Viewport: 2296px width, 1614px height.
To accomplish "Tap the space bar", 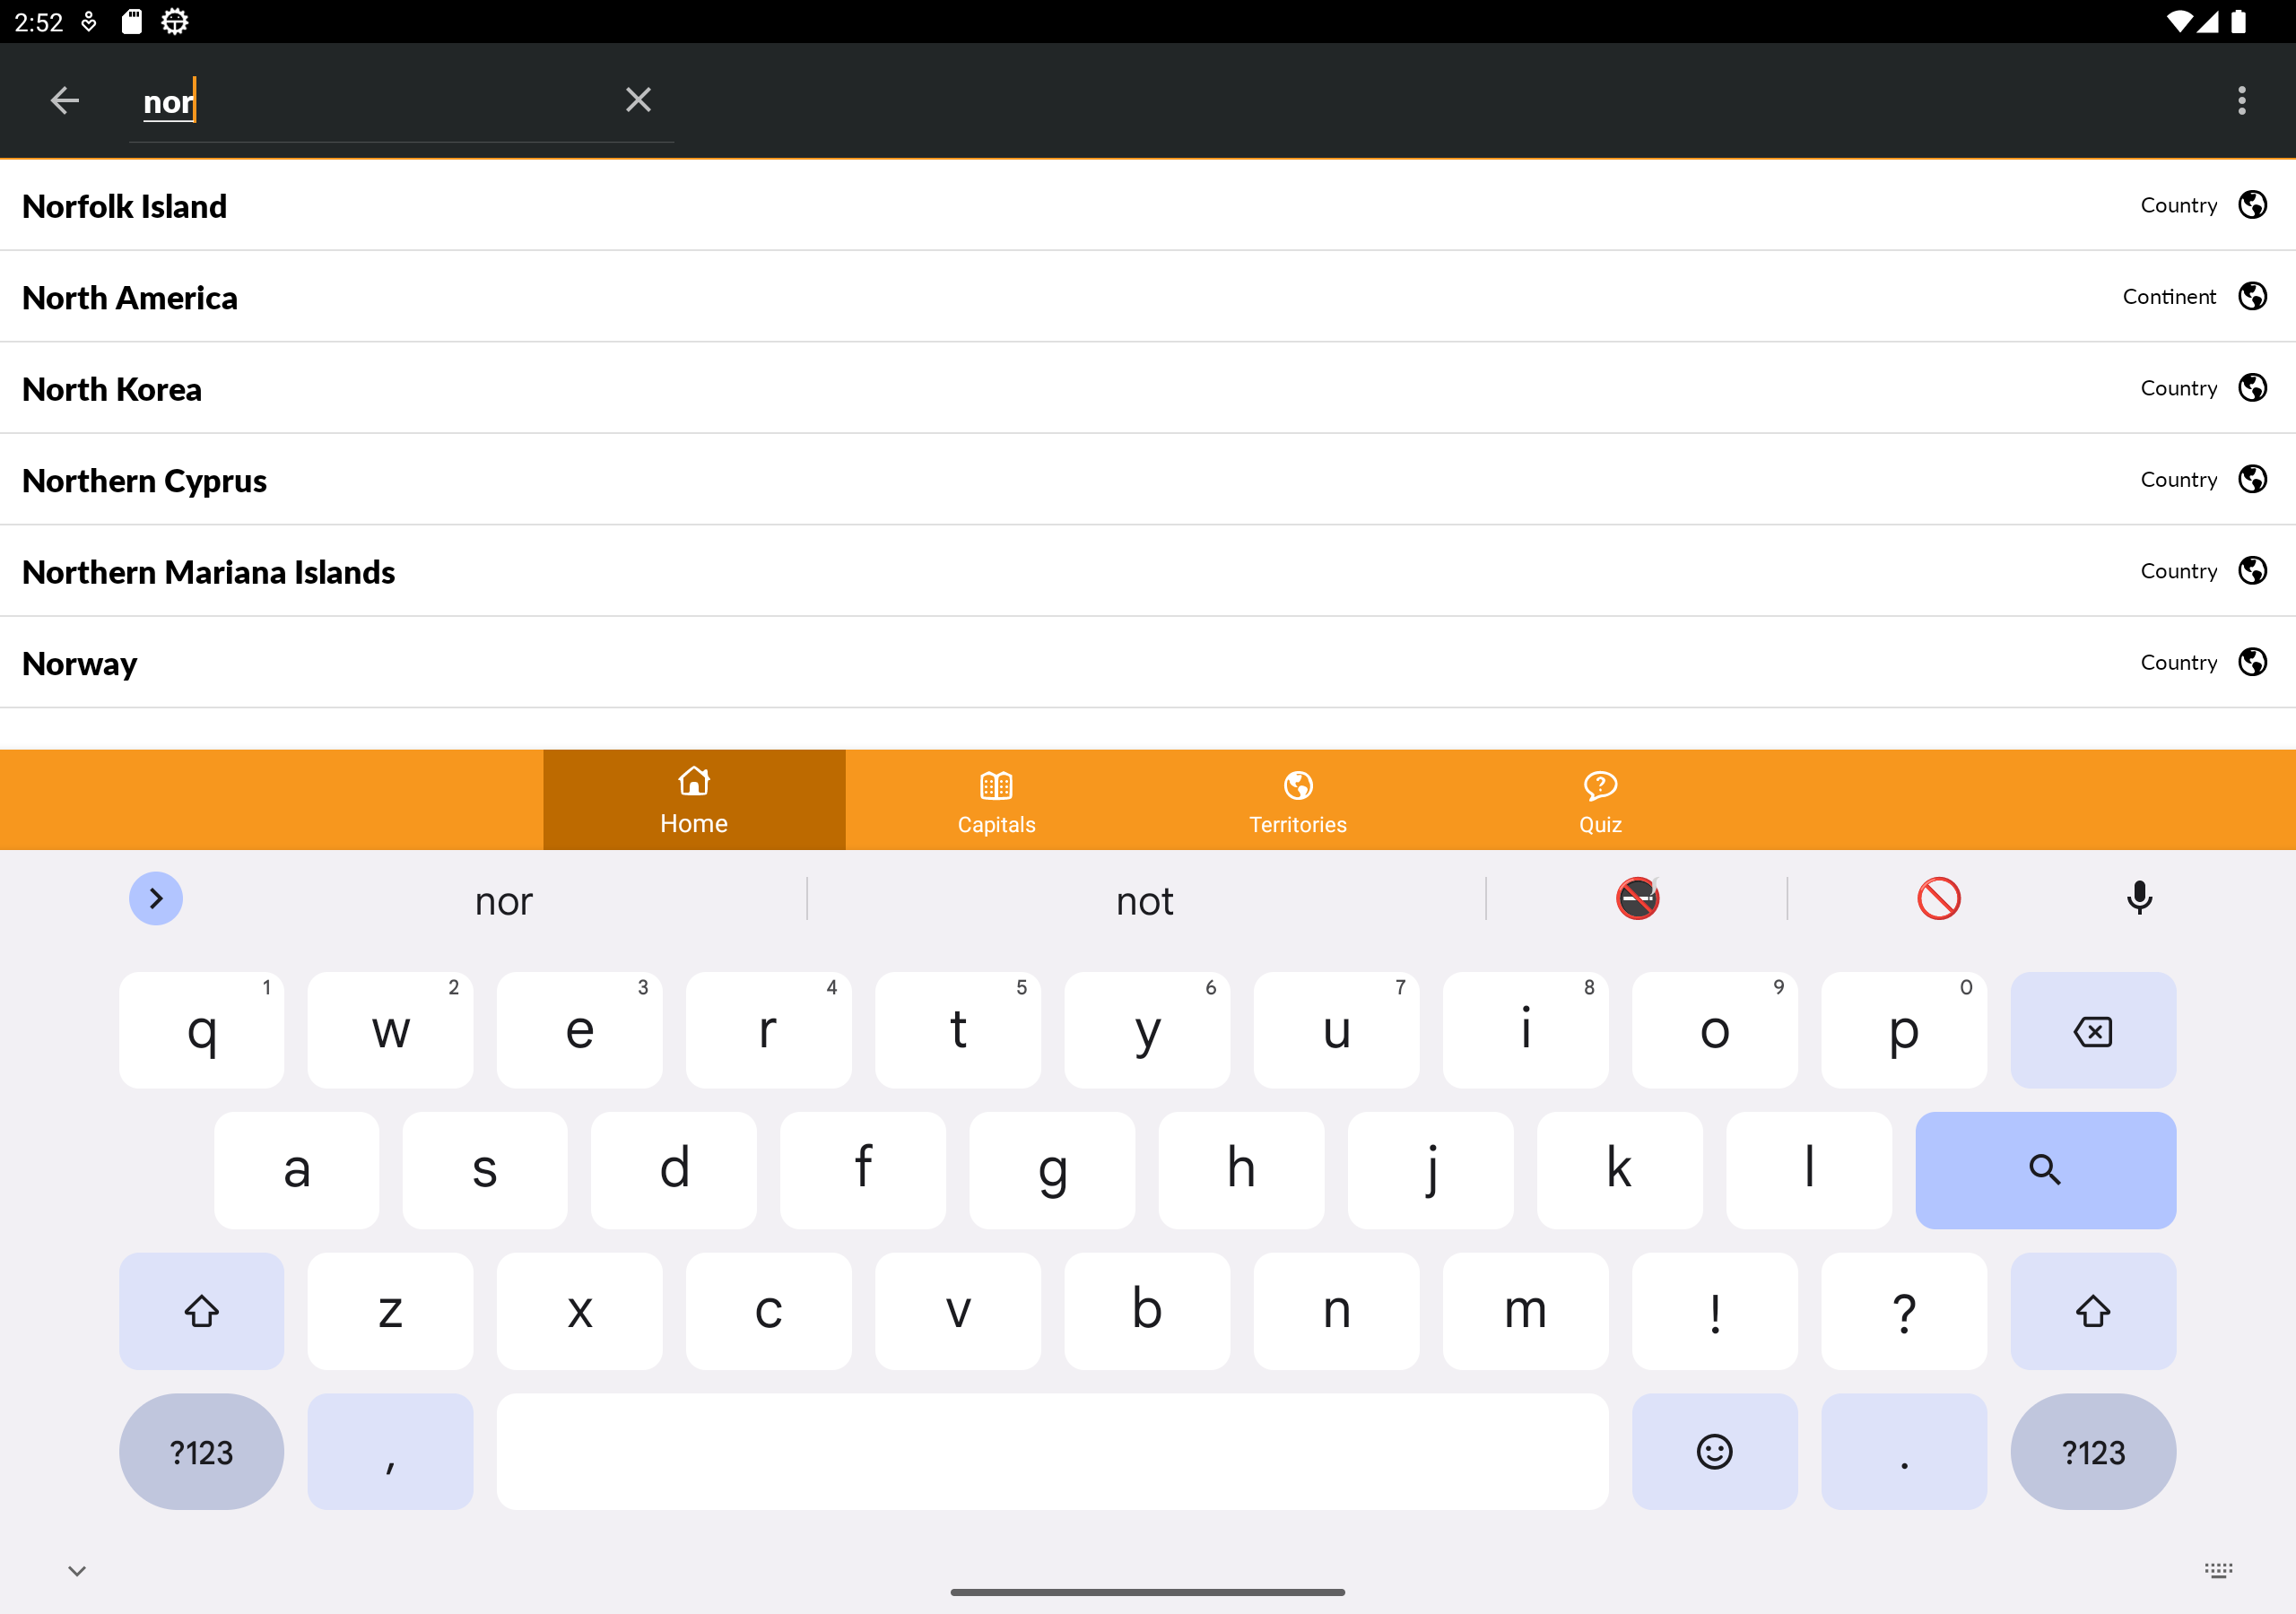I will coord(1052,1451).
